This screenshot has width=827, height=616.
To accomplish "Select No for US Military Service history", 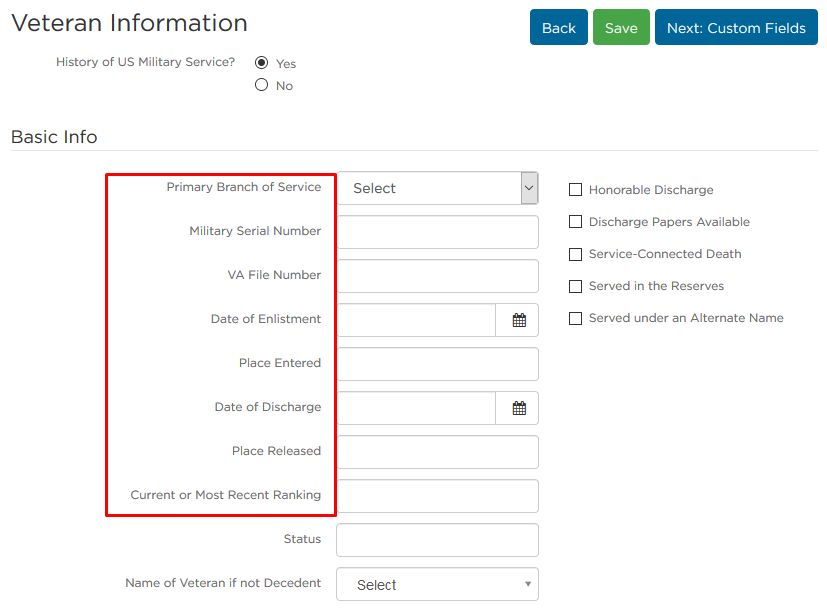I will 262,85.
